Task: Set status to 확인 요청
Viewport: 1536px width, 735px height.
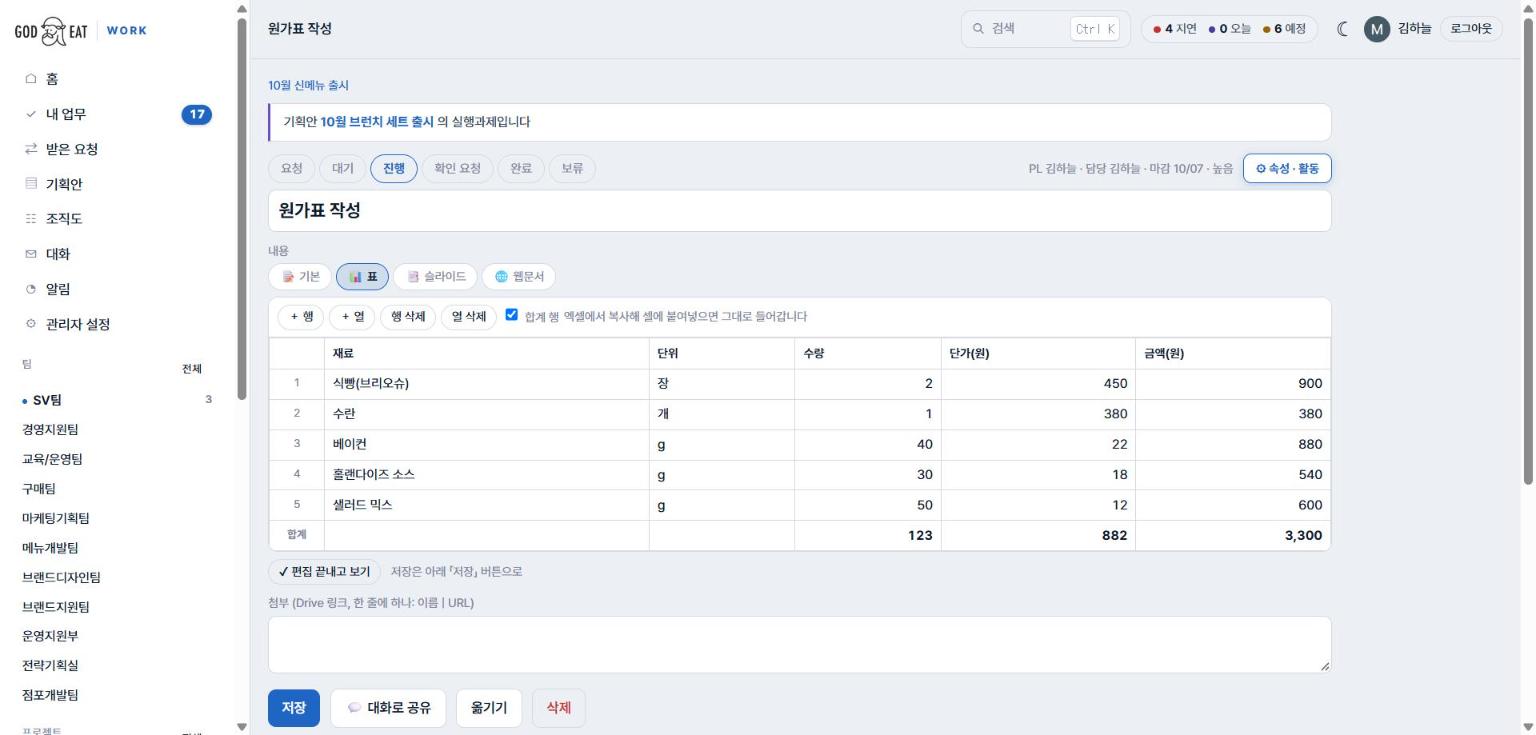Action: coord(458,169)
